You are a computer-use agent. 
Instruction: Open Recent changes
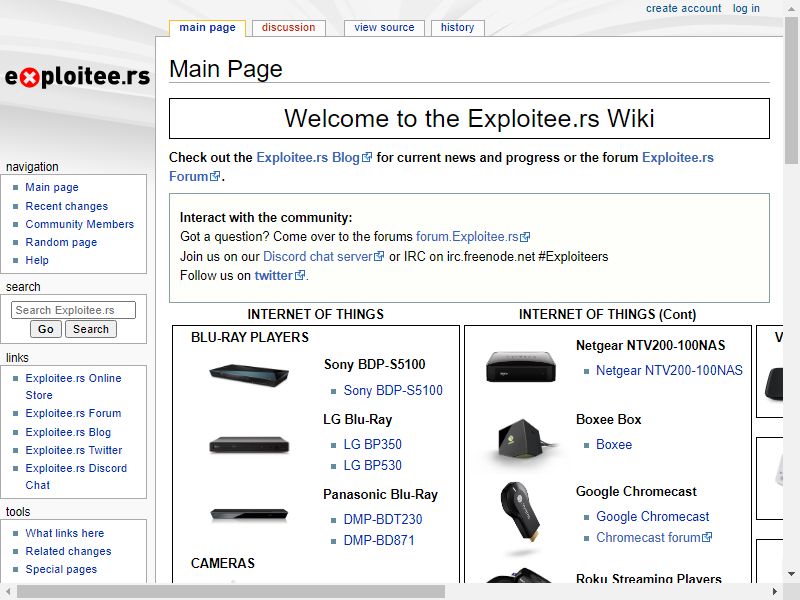click(67, 206)
